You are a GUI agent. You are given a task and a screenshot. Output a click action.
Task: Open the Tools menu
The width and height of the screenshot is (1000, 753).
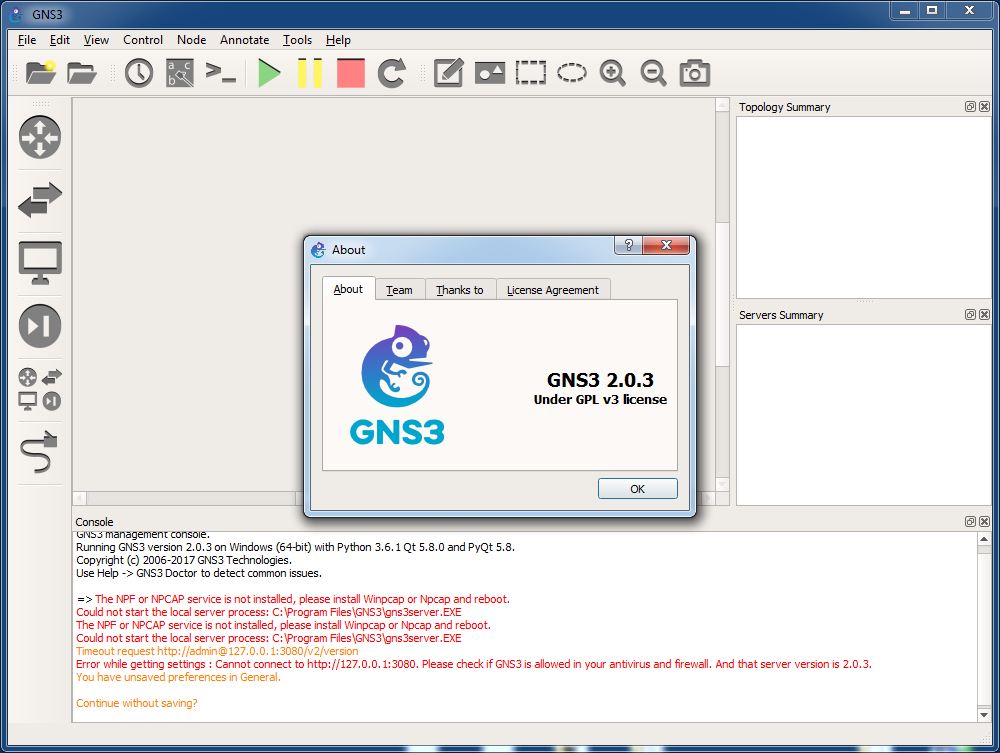click(297, 40)
